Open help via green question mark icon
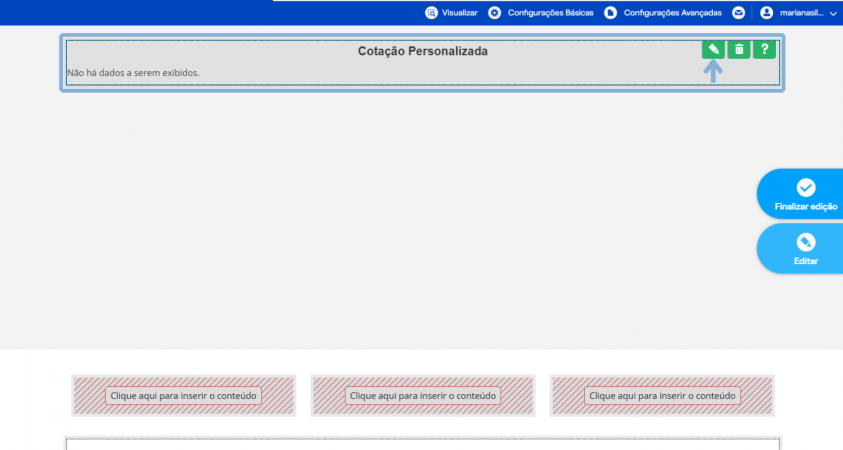 tap(764, 49)
